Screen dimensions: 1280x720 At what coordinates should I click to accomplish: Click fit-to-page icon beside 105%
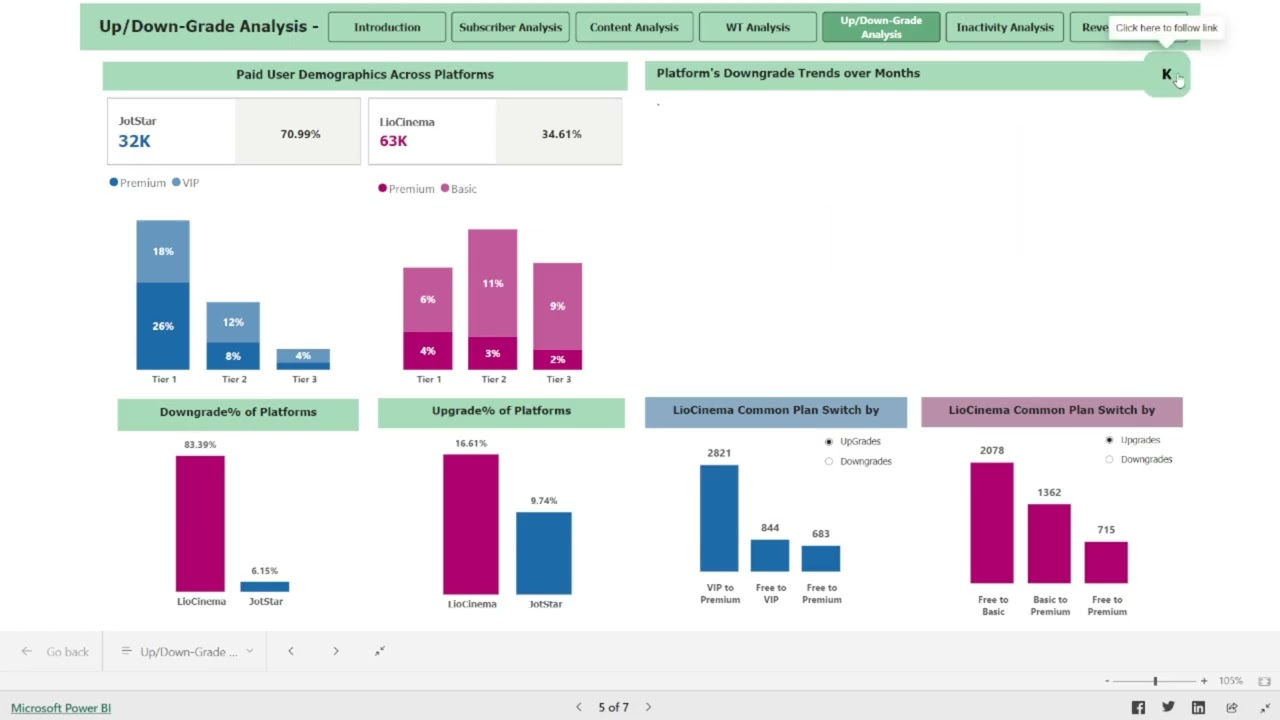coord(1264,681)
